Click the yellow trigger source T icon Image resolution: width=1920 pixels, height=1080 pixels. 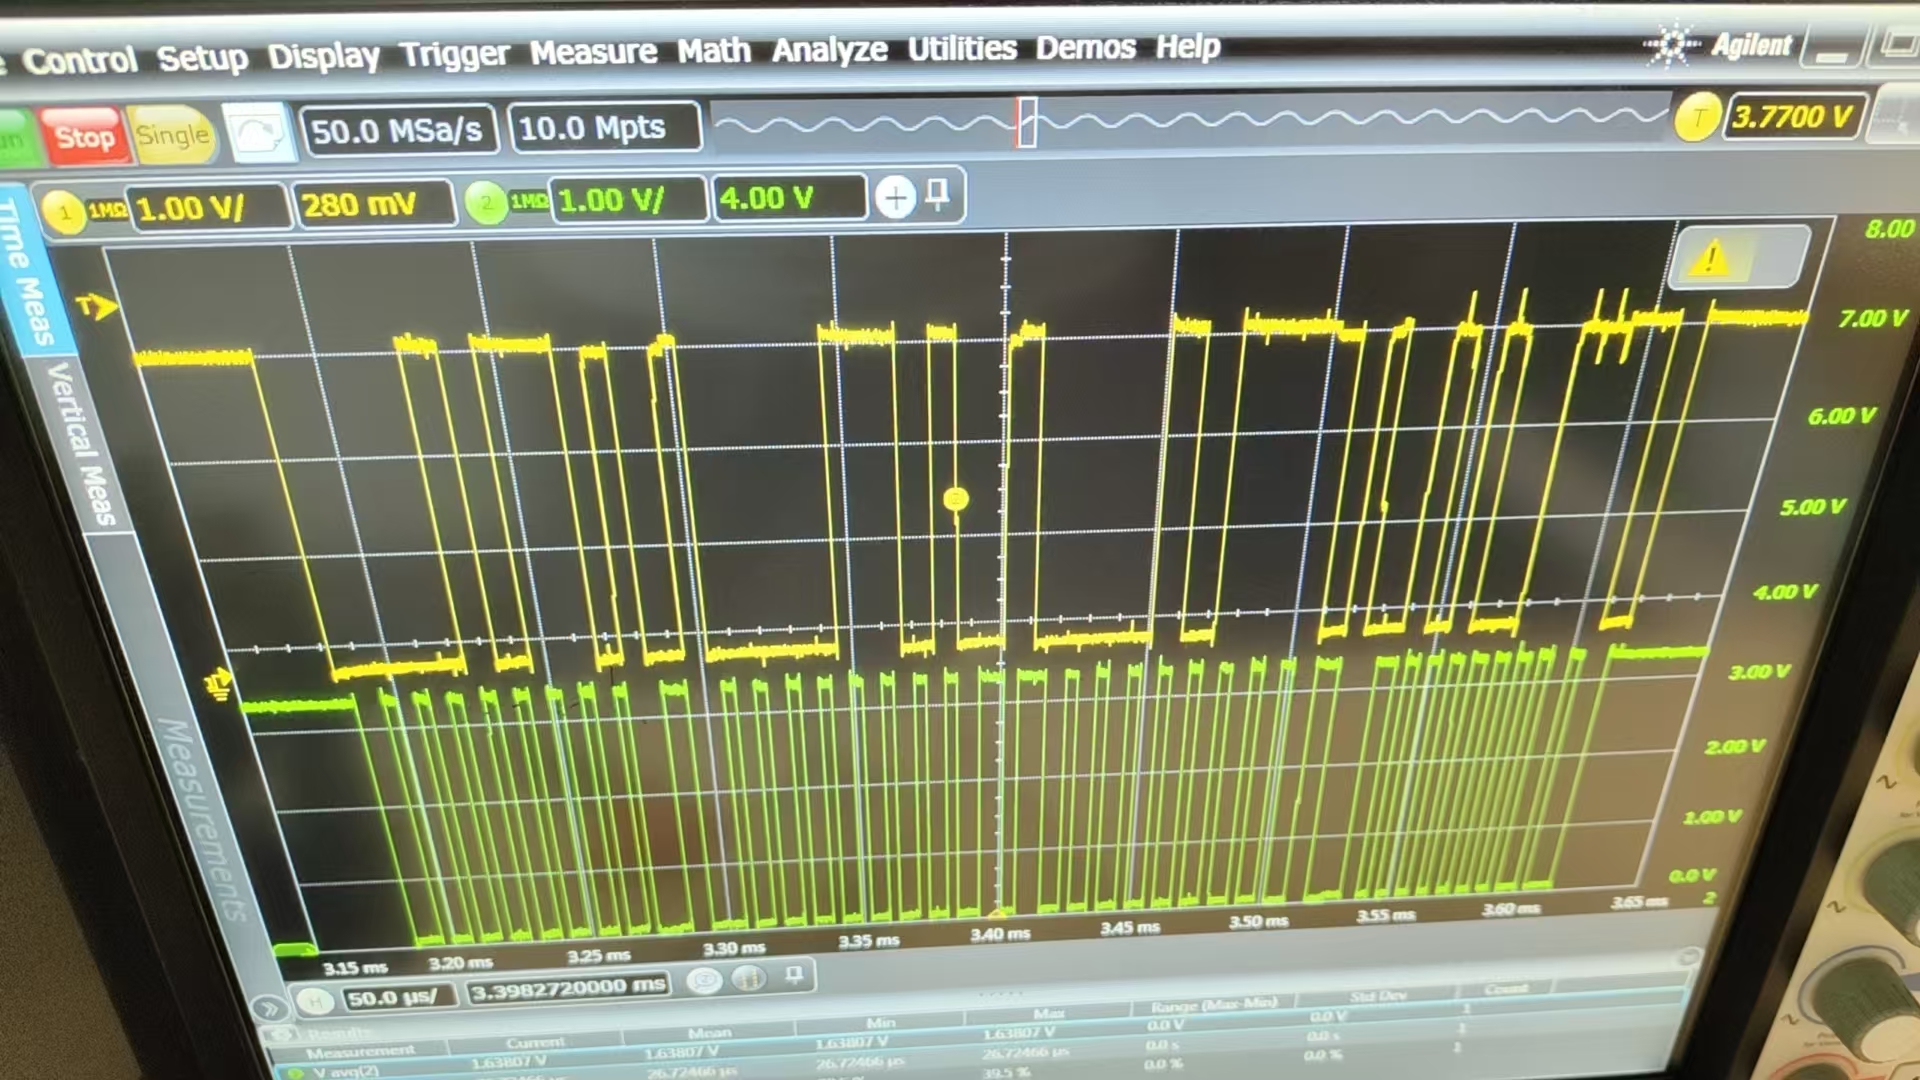click(1696, 119)
